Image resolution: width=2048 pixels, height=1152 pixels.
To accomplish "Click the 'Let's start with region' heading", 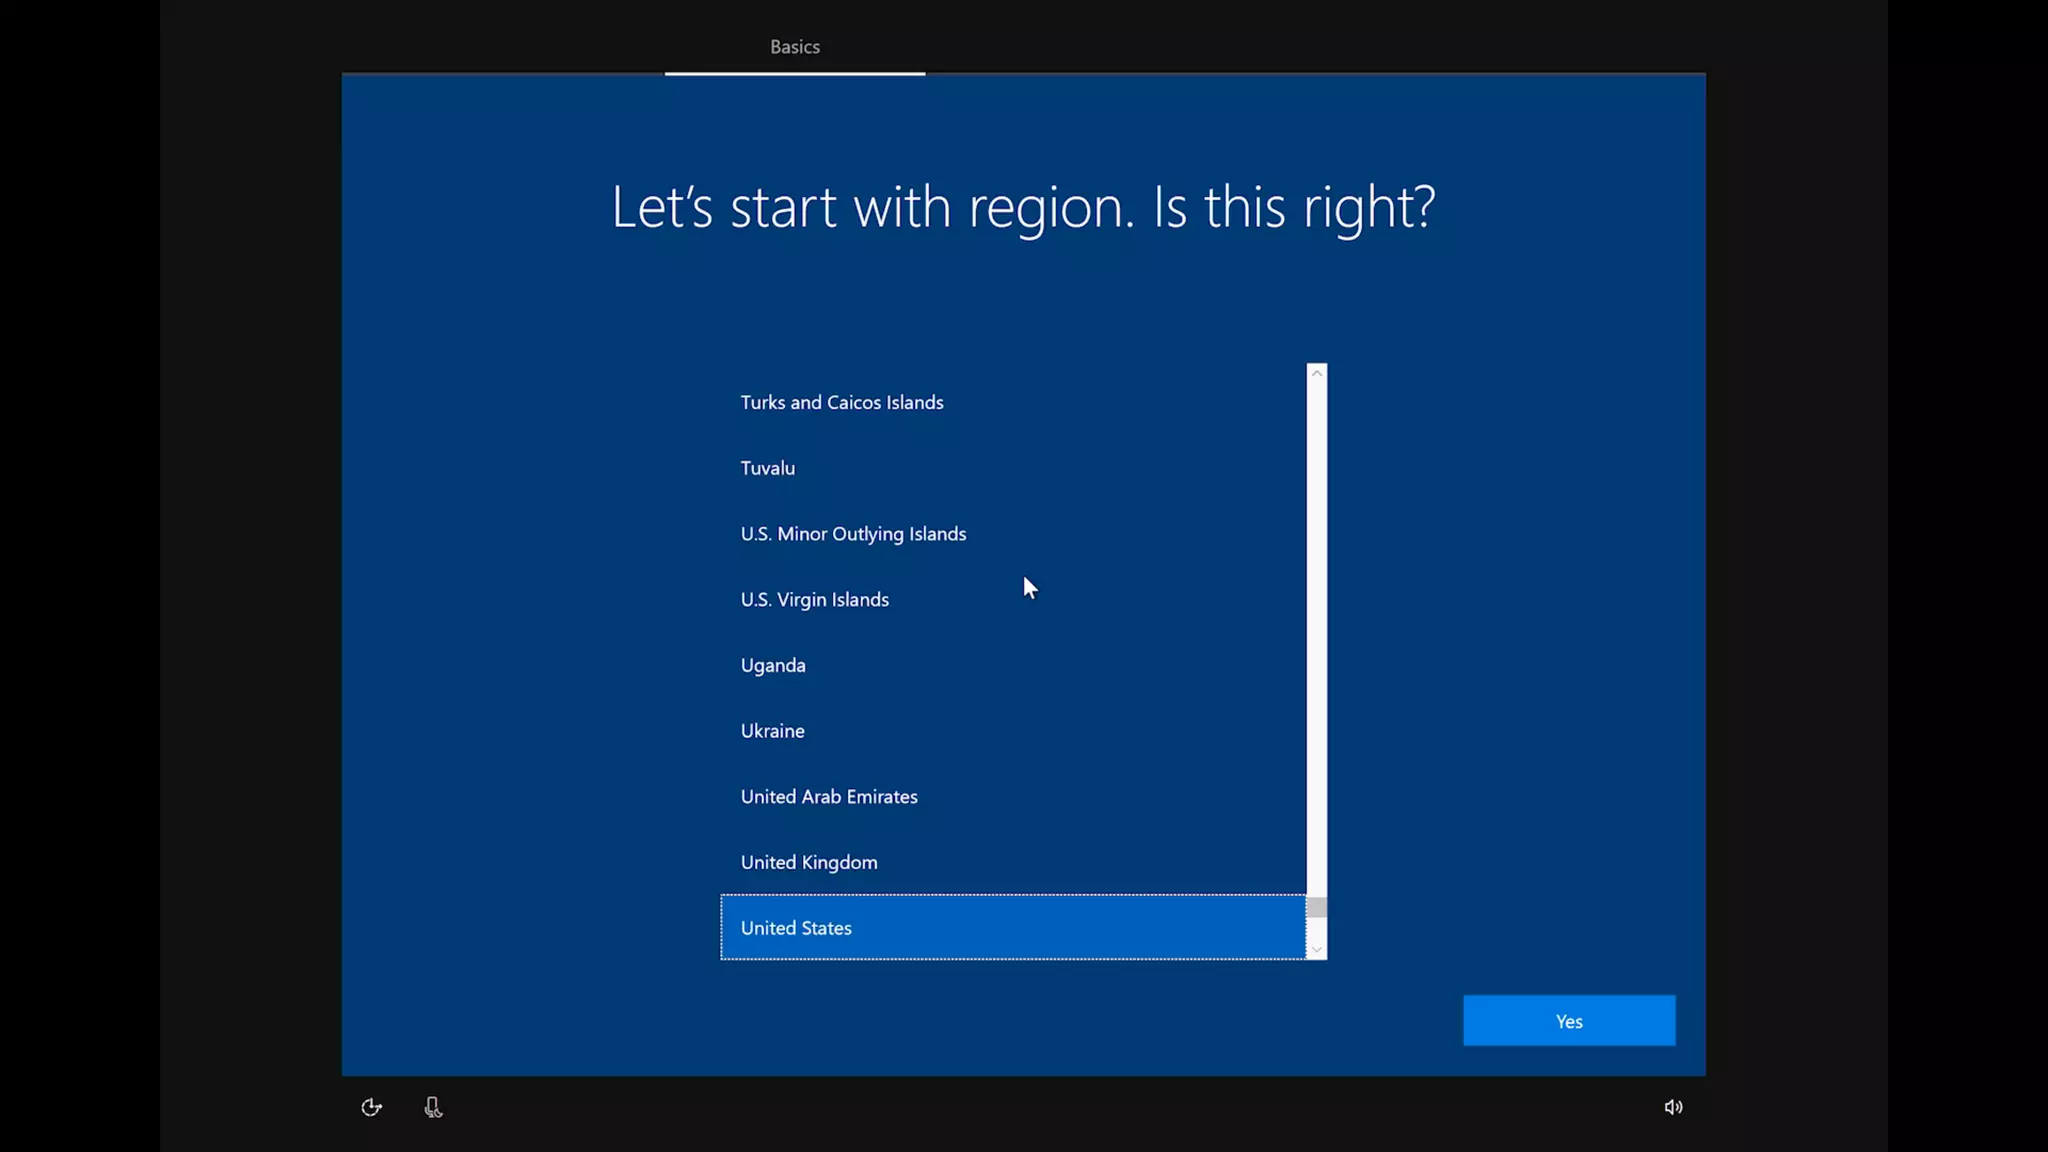I will click(1023, 207).
